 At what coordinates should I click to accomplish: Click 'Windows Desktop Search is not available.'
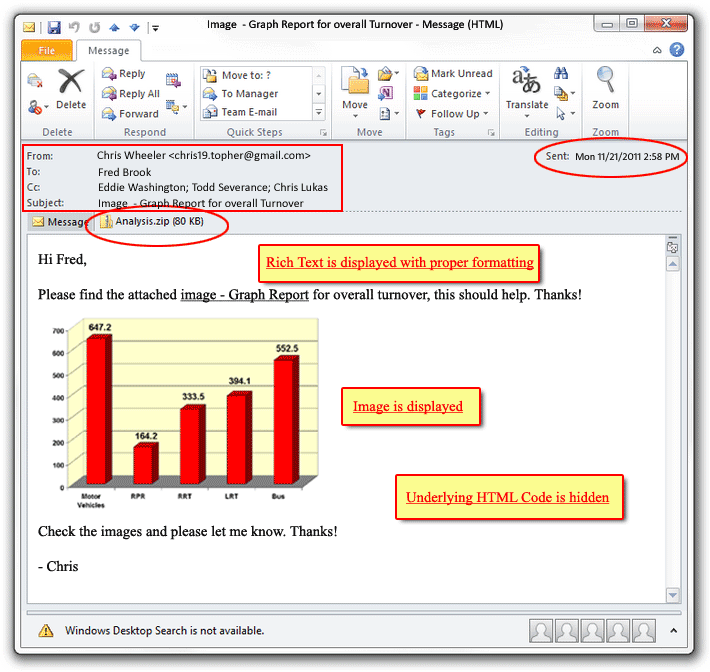click(164, 630)
